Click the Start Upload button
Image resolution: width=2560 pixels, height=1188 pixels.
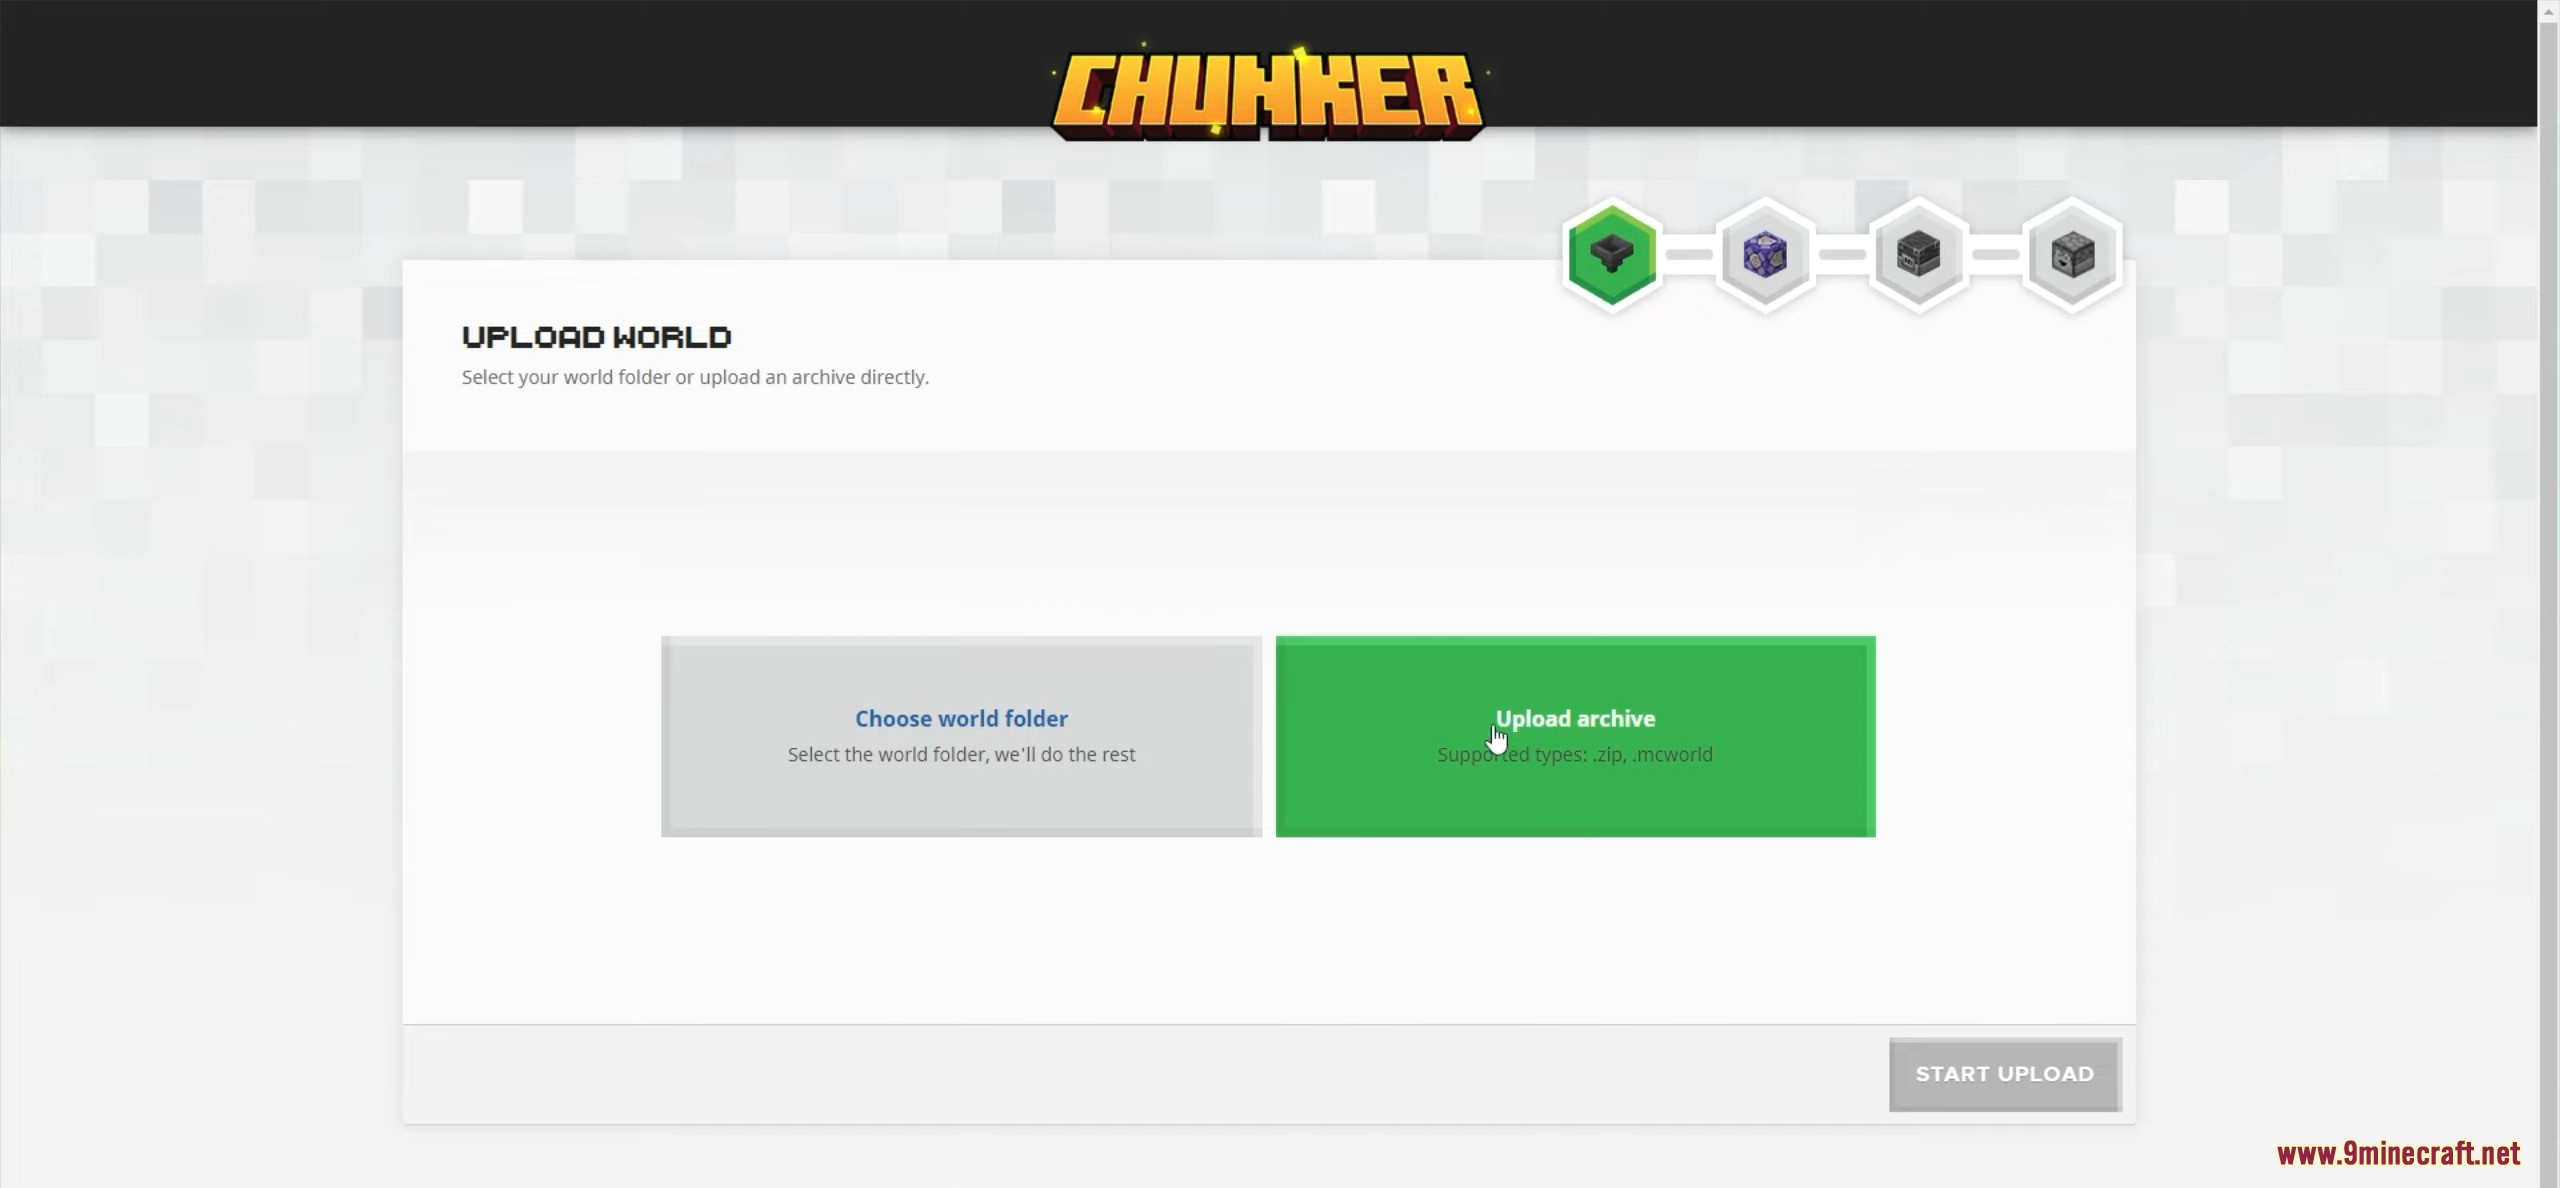tap(2005, 1074)
